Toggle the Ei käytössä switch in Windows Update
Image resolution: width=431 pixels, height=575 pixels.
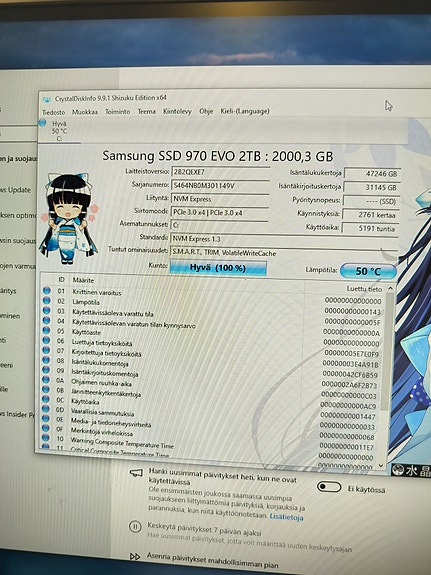click(x=329, y=487)
